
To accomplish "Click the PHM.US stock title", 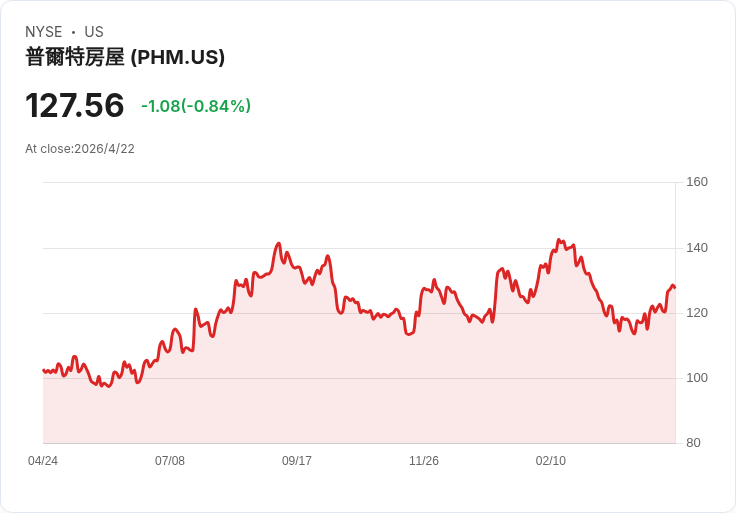I will pyautogui.click(x=125, y=57).
